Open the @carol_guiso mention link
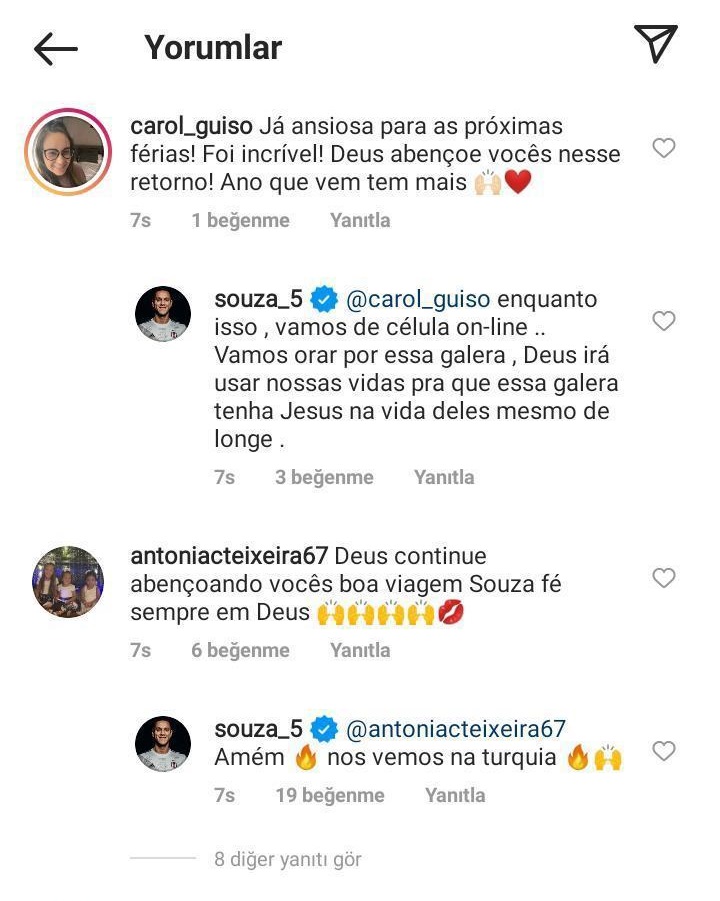The width and height of the screenshot is (720, 901). click(x=418, y=299)
